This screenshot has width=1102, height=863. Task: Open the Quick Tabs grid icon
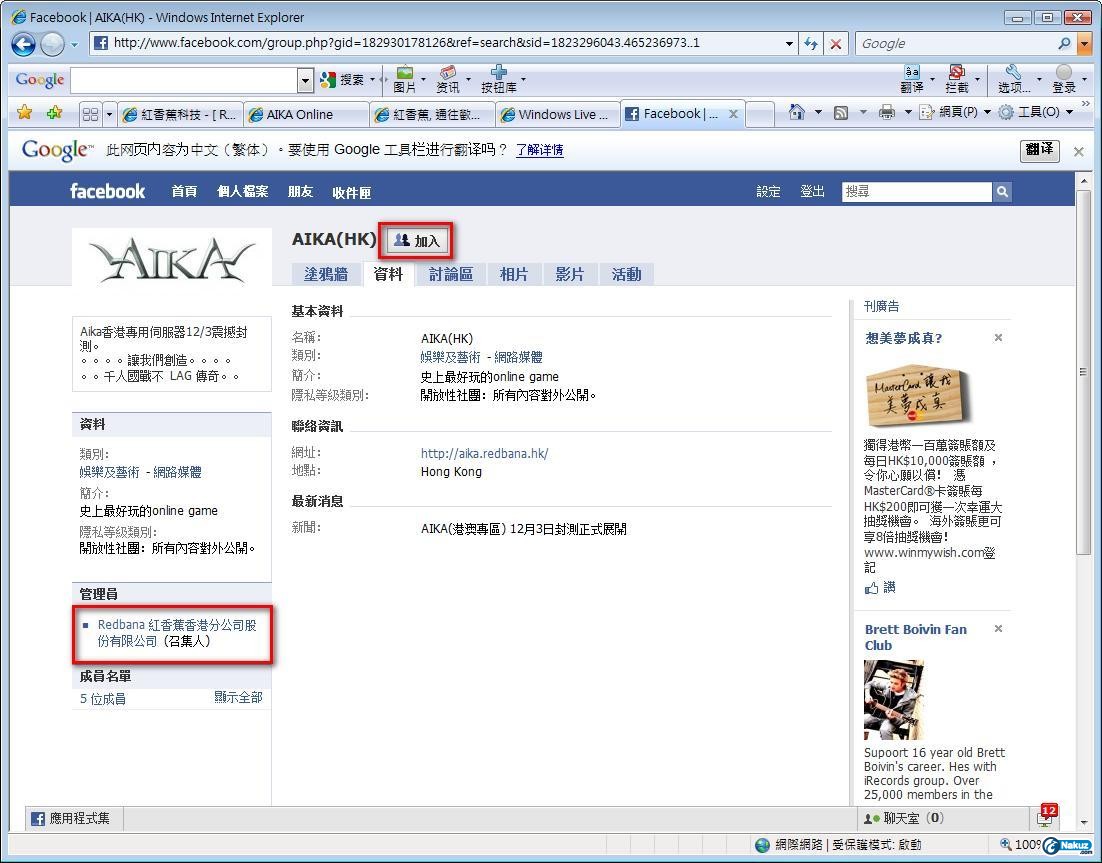[x=90, y=114]
